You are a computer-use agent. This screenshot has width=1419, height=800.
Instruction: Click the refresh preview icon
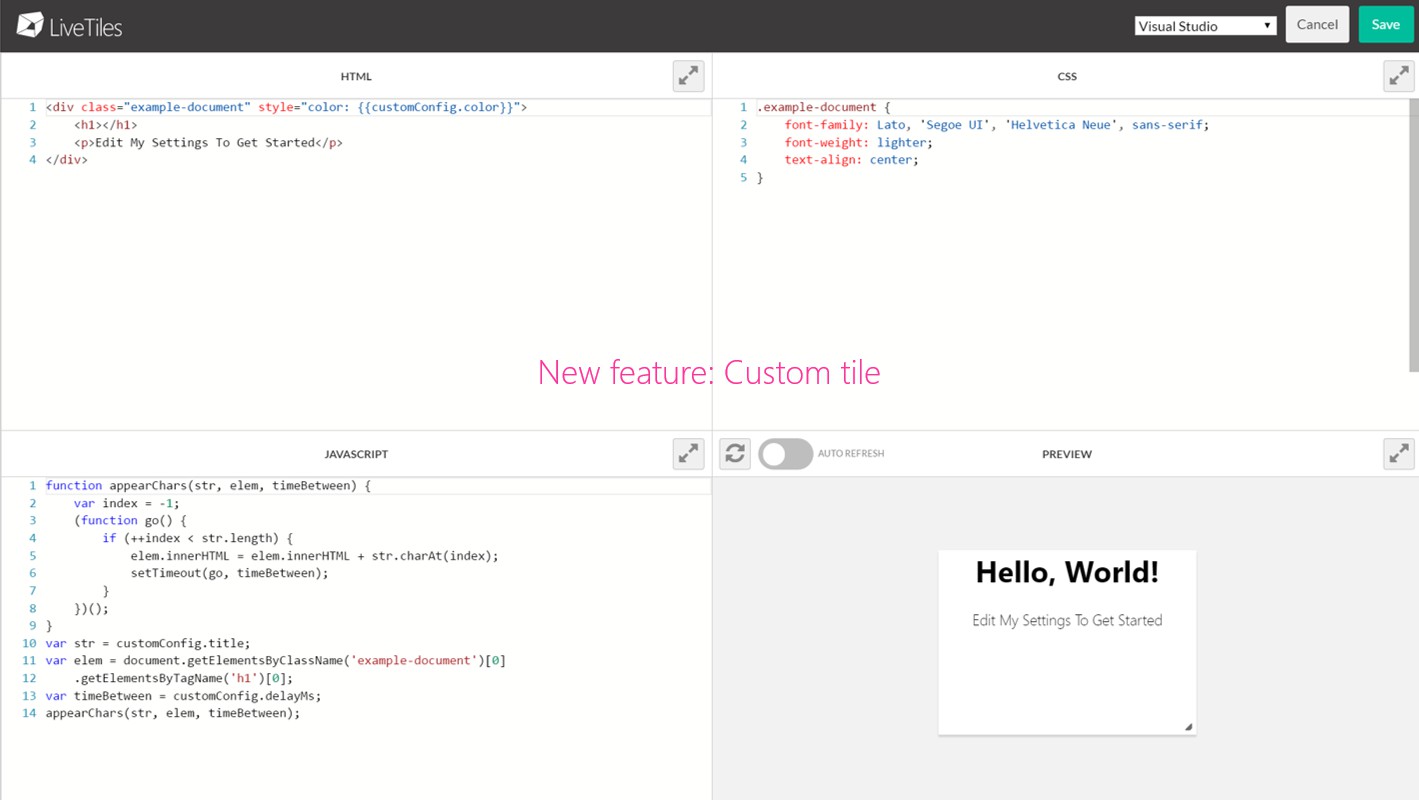coord(735,454)
